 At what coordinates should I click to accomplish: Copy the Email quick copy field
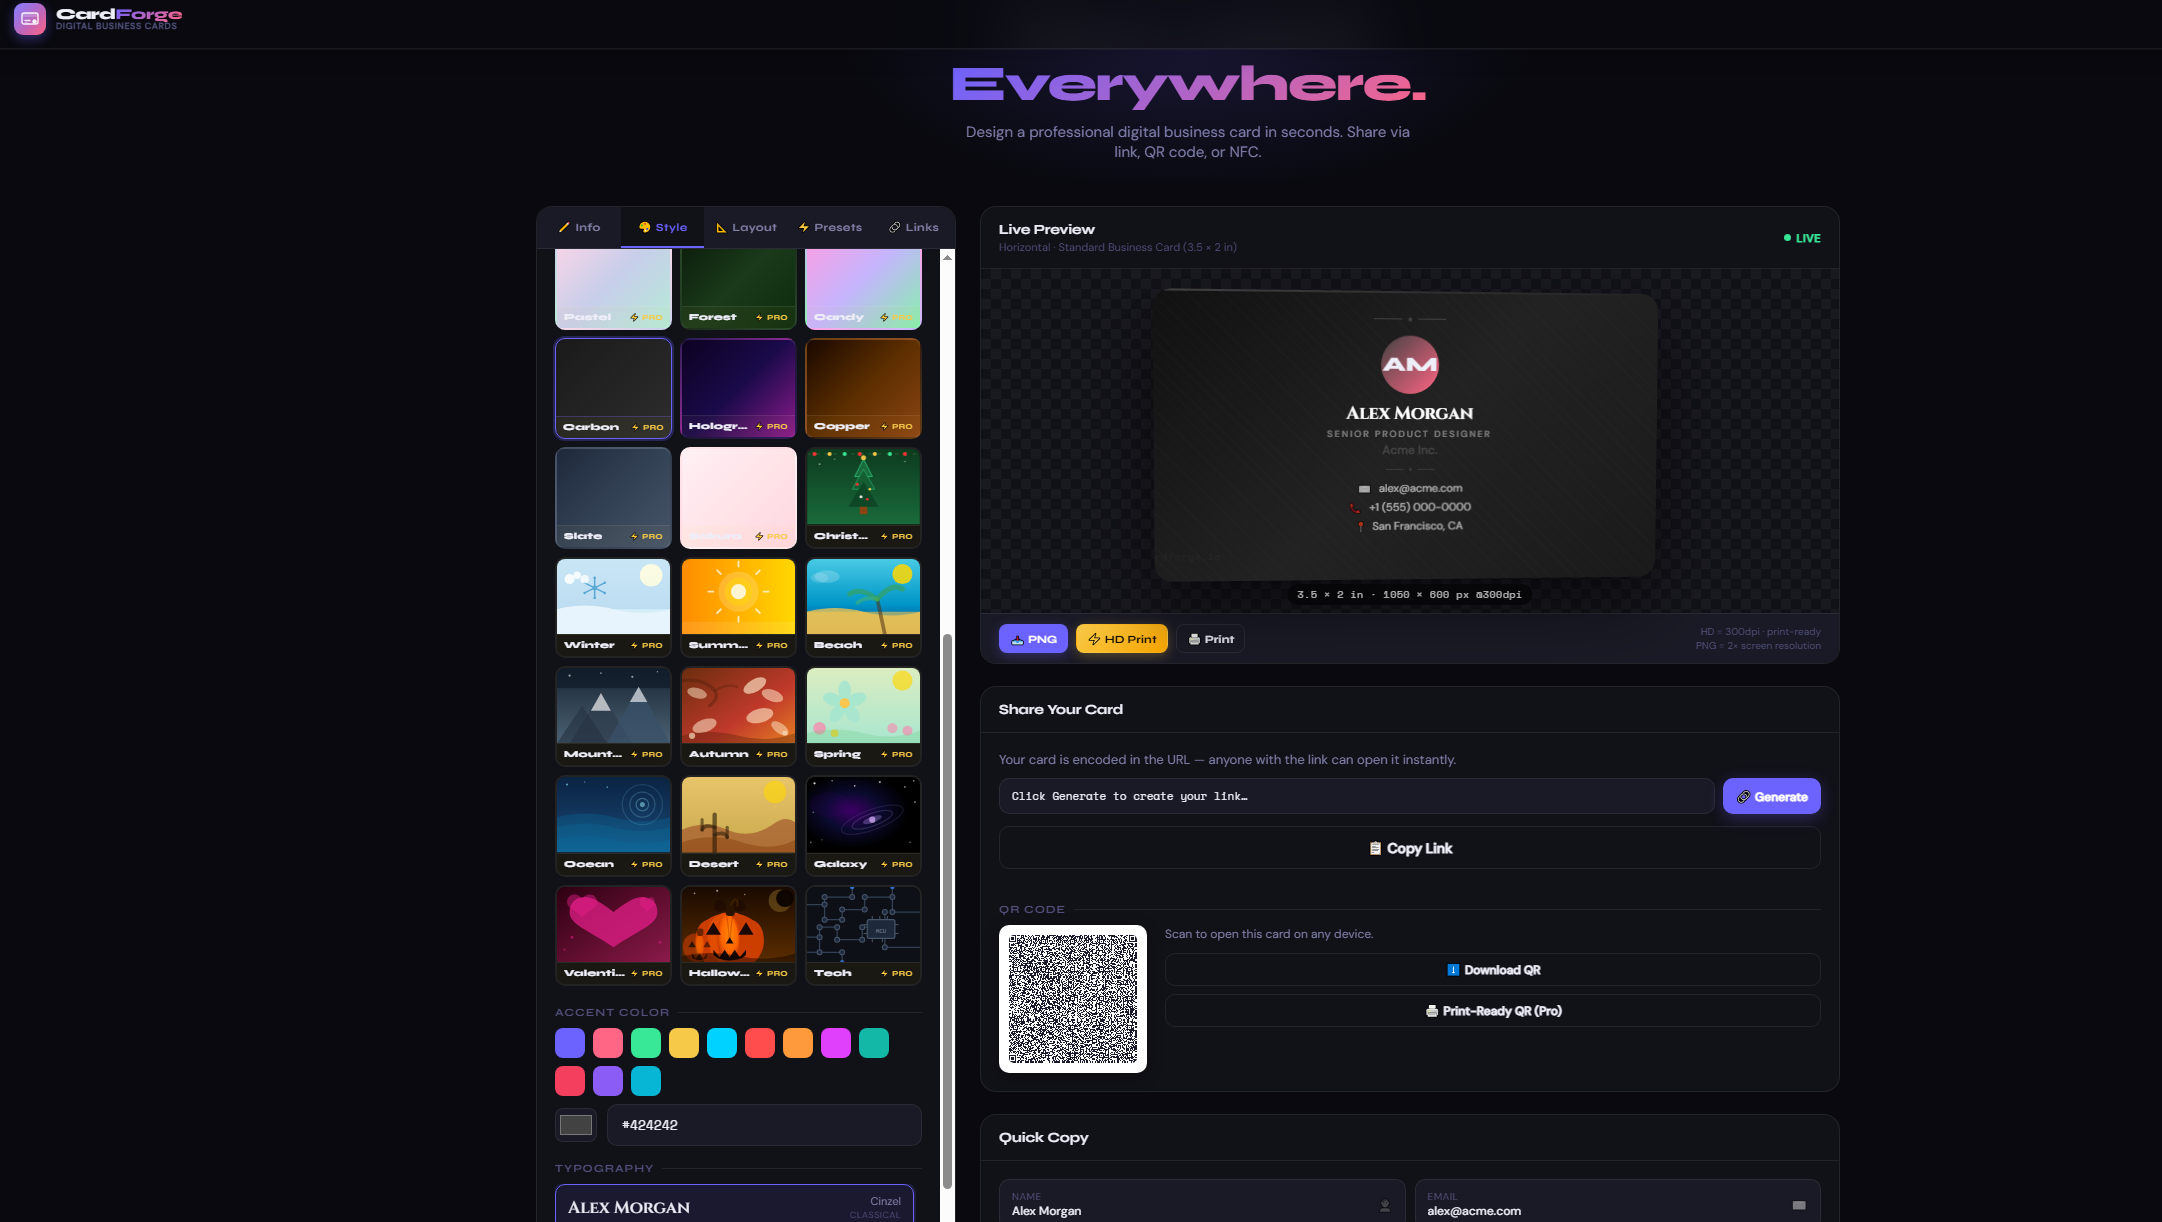click(1617, 1203)
